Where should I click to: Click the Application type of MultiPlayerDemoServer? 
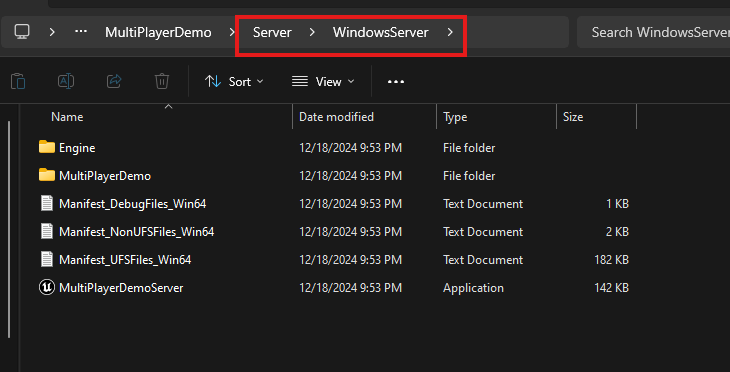coord(473,288)
